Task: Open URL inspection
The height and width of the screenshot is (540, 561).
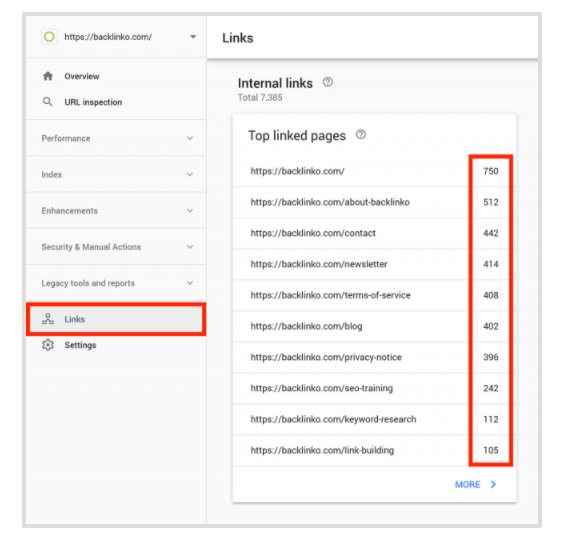Action: pyautogui.click(x=93, y=102)
